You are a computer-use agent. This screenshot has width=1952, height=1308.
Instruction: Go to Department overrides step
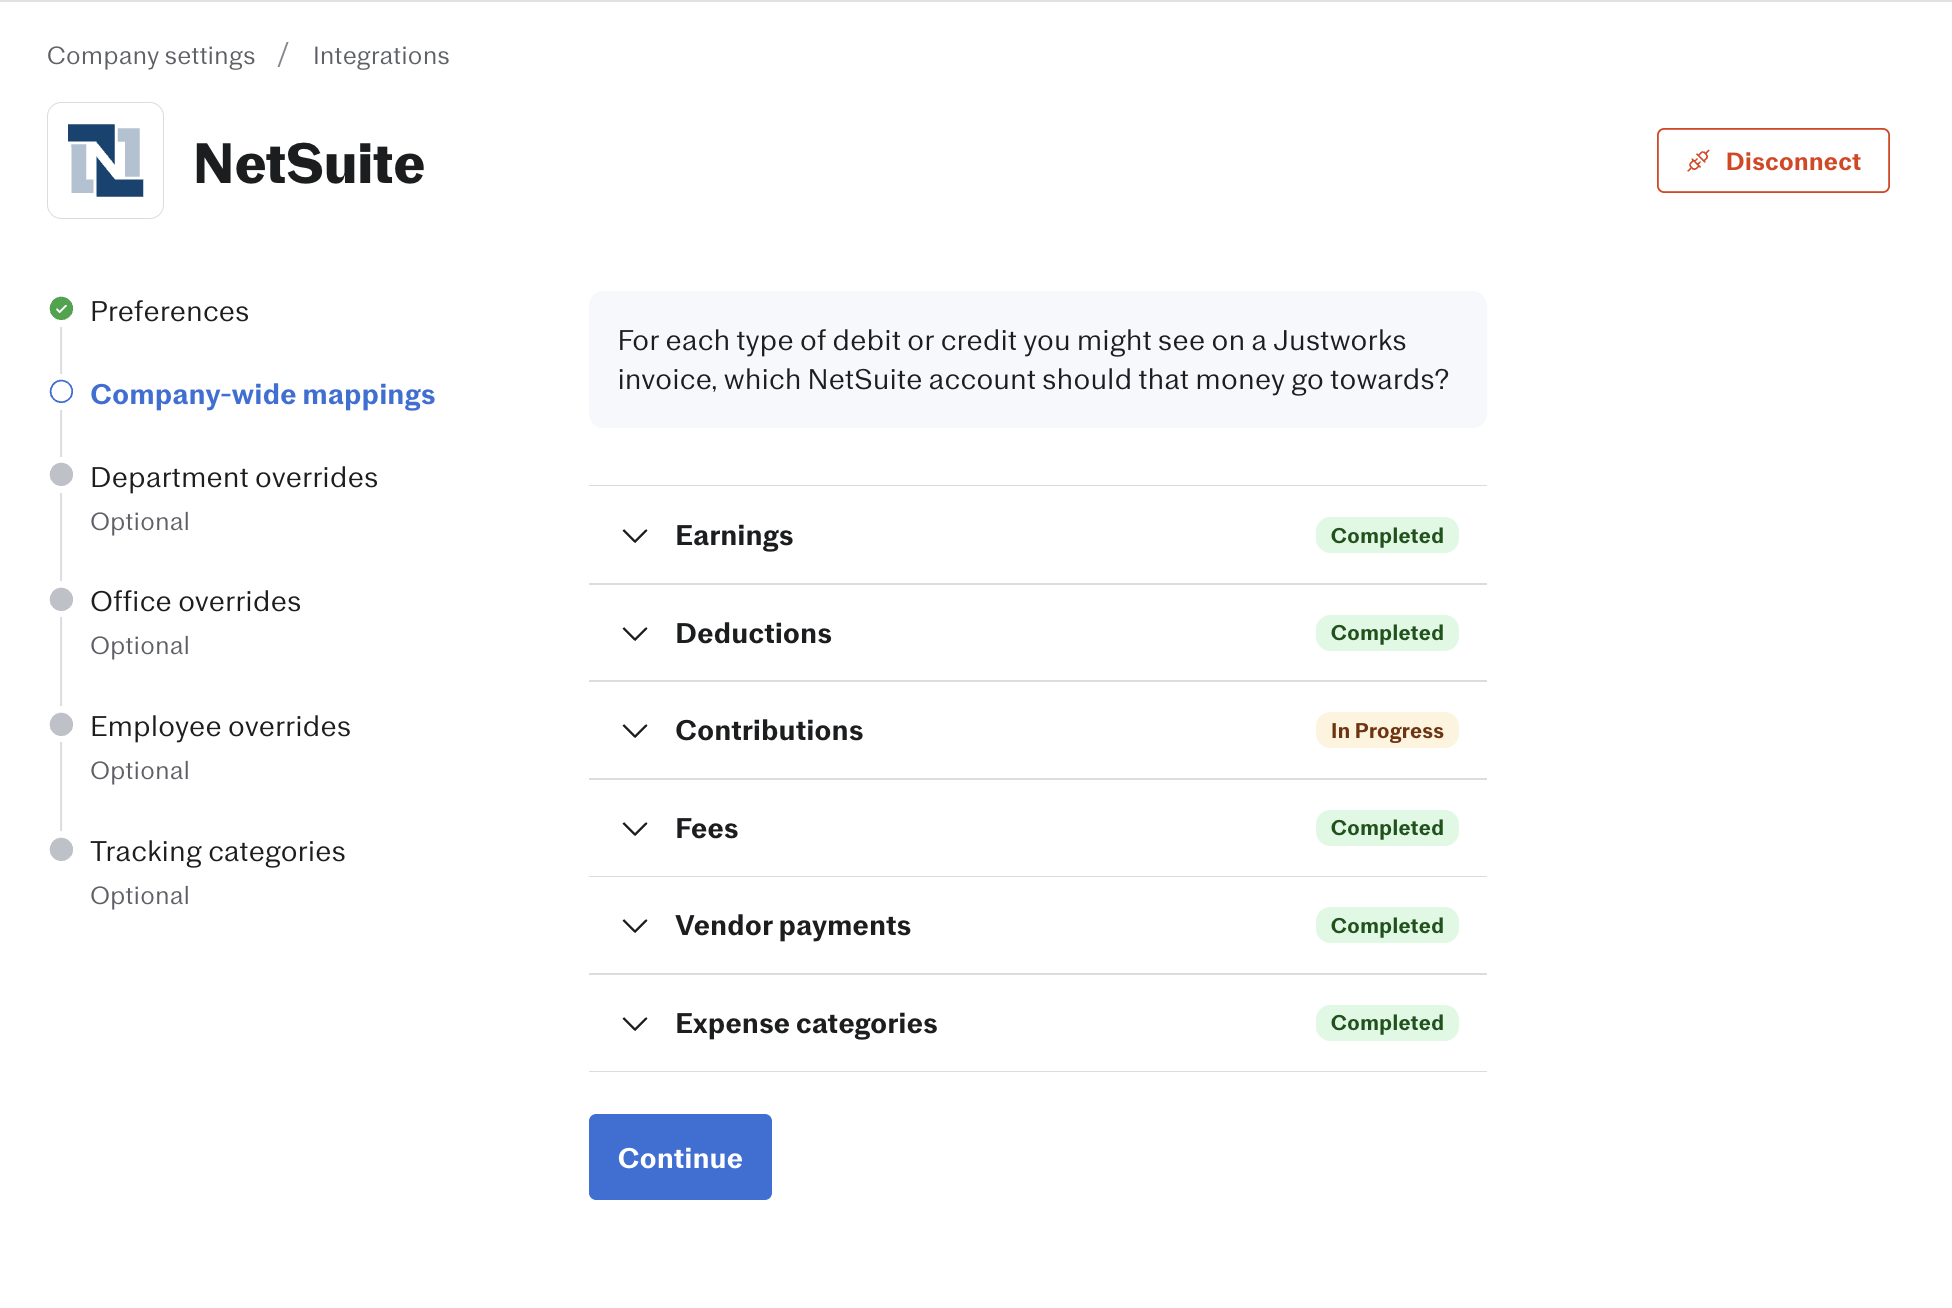pyautogui.click(x=234, y=477)
